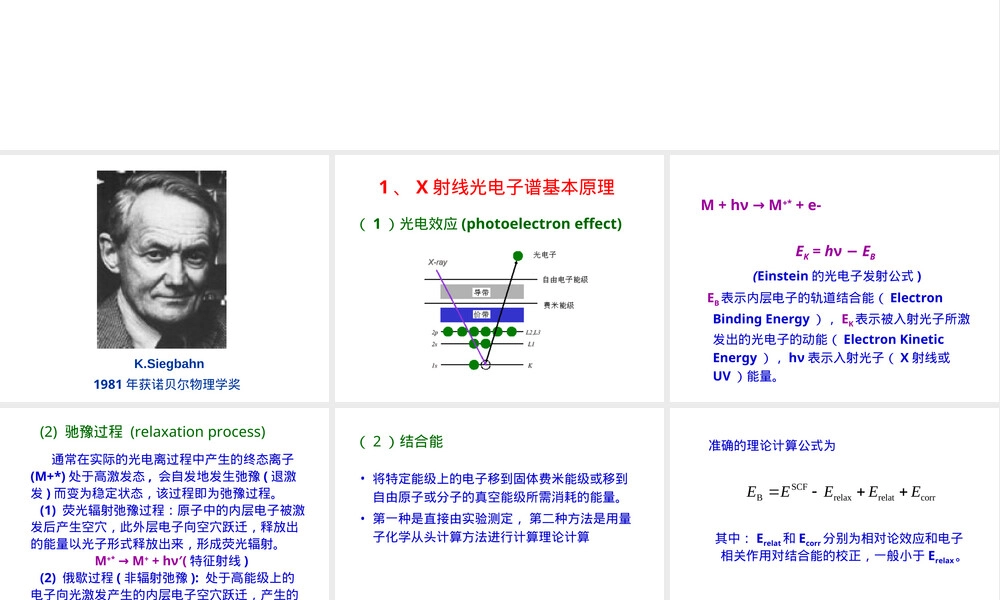The width and height of the screenshot is (1000, 600).
Task: Click the line '通常在实际的光电离过程中产生的终态离子'
Action: tap(173, 460)
